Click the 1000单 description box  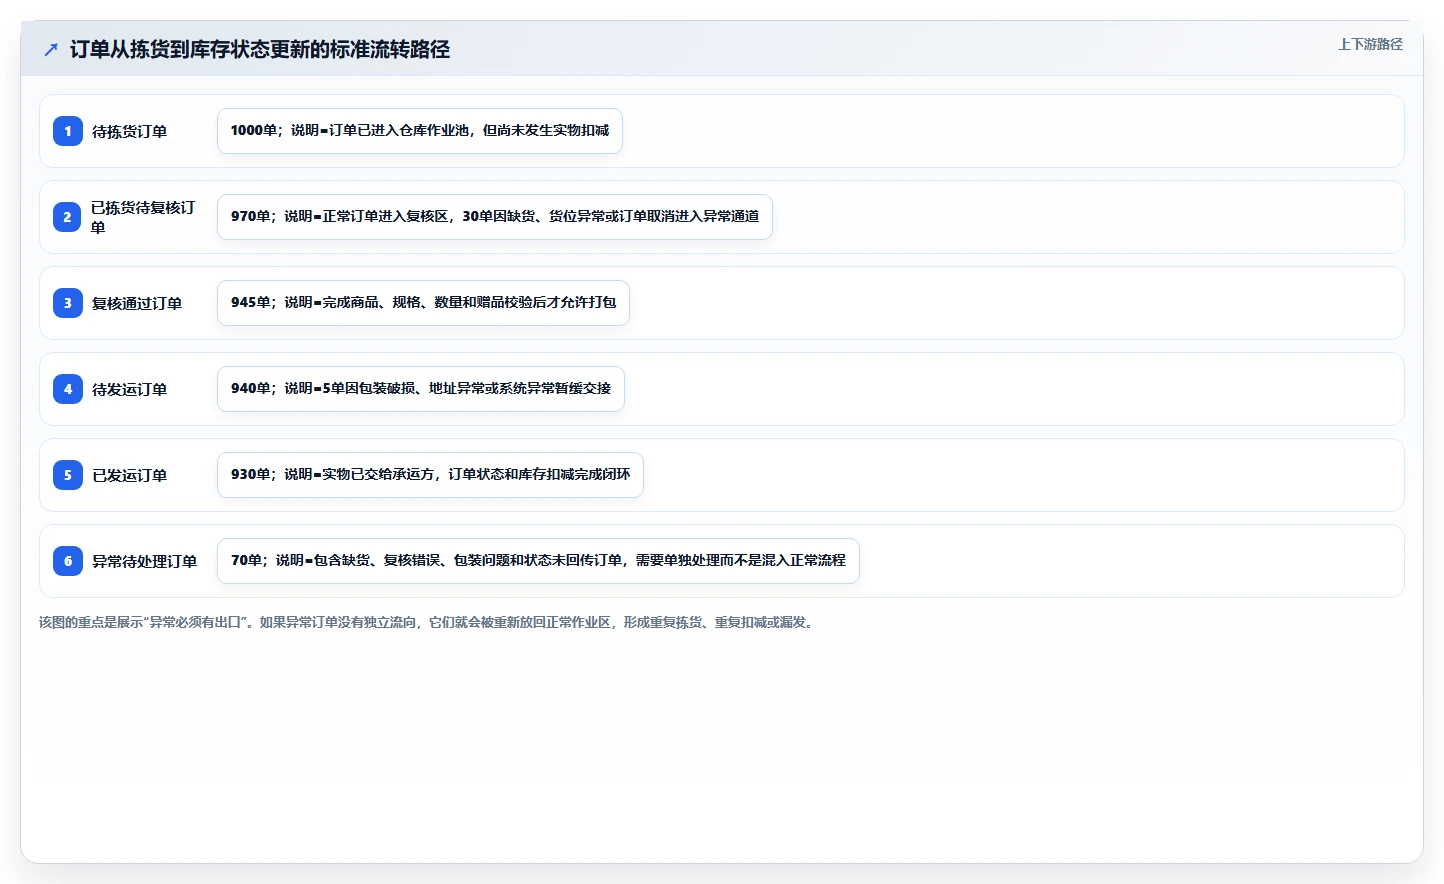420,131
